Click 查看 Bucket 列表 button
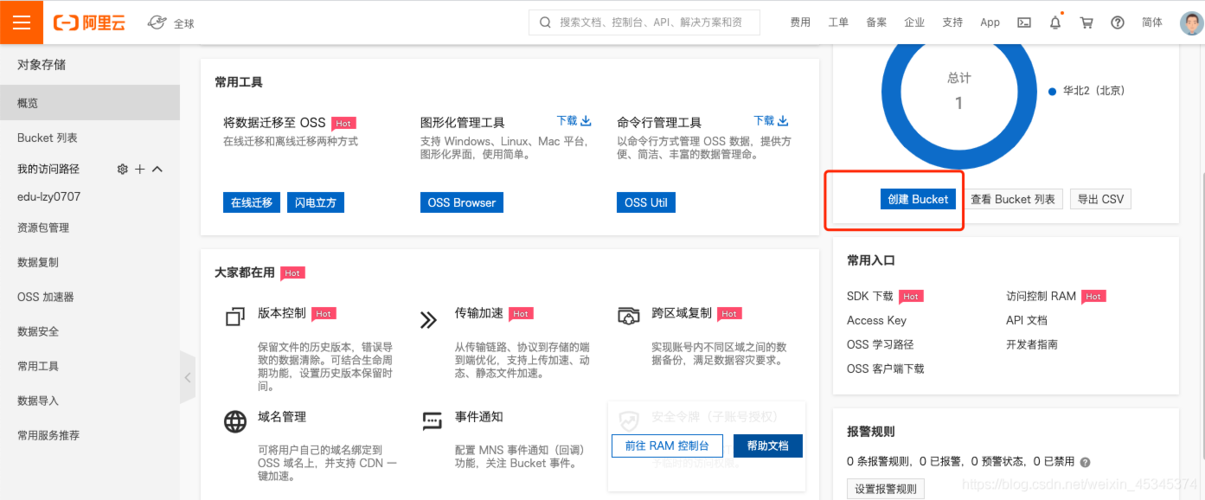The height and width of the screenshot is (500, 1205). click(x=1012, y=199)
